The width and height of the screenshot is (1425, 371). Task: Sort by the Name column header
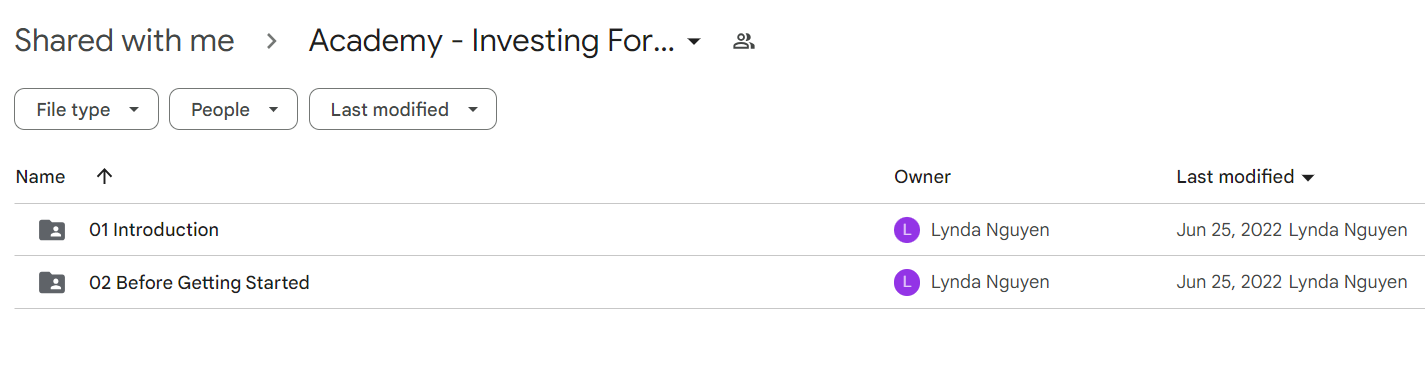tap(41, 177)
